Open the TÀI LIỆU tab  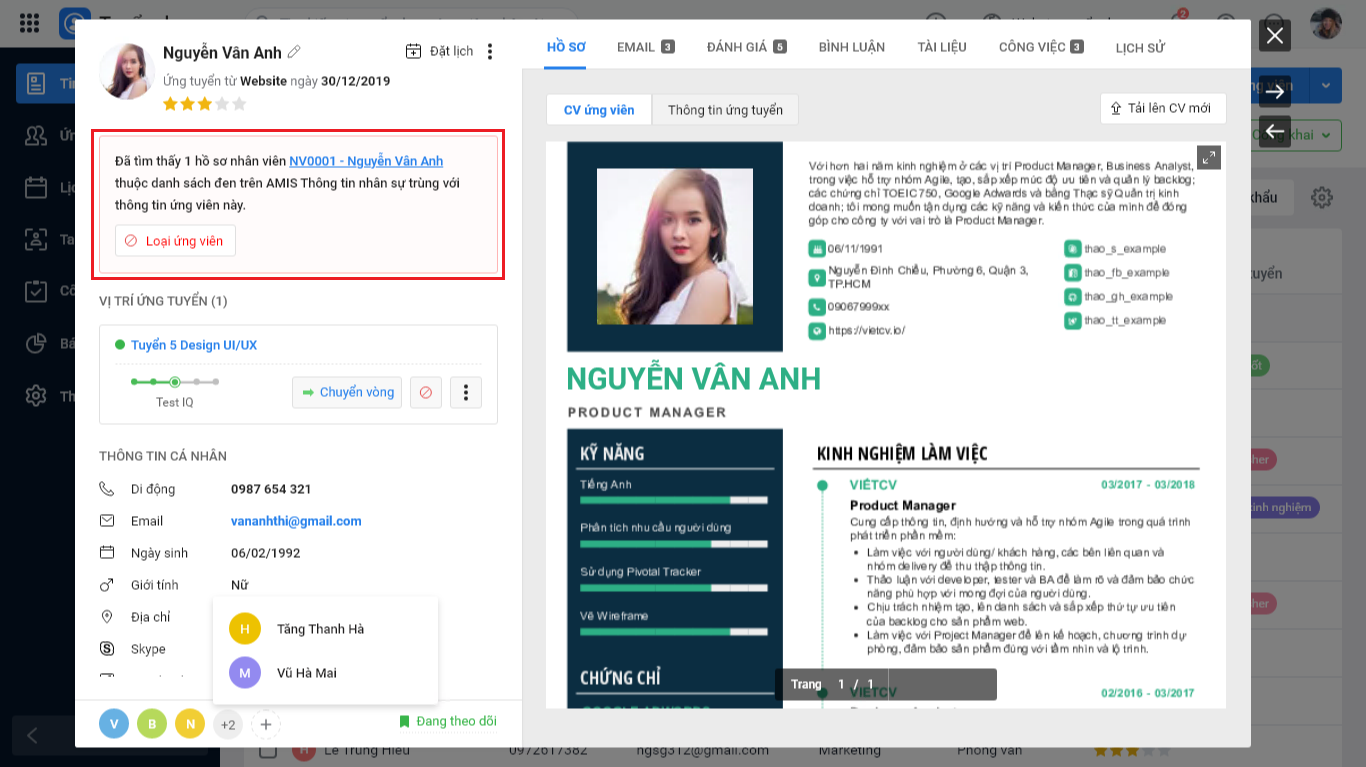(942, 47)
